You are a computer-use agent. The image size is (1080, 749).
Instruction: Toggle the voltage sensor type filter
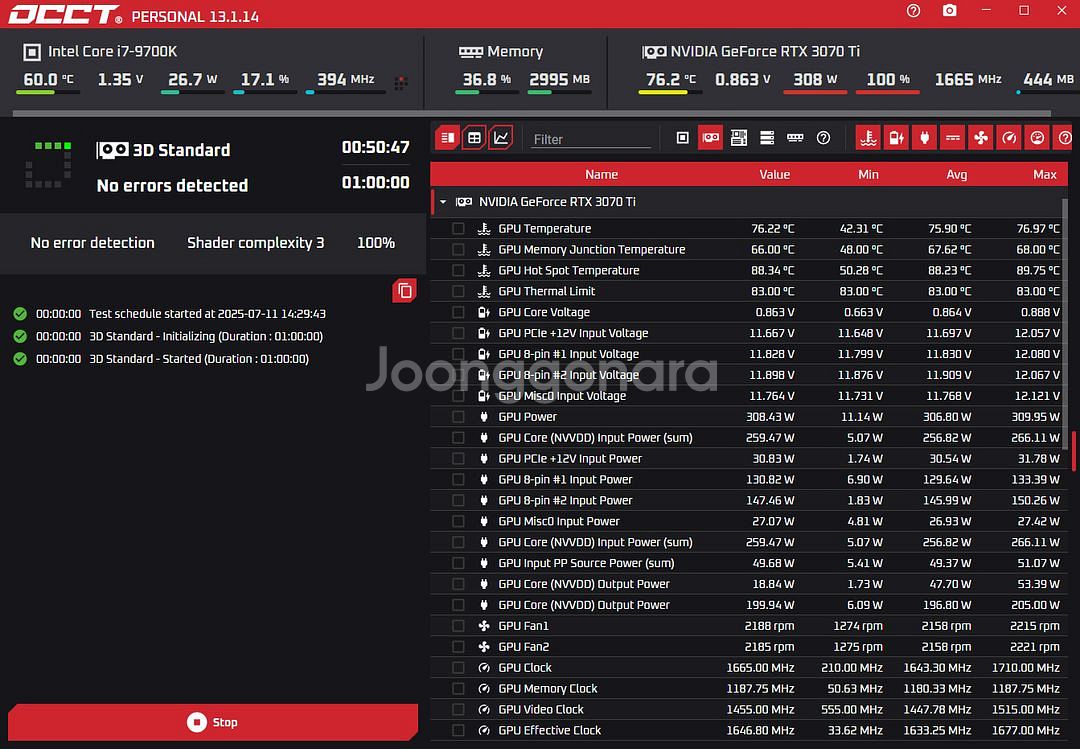click(897, 138)
